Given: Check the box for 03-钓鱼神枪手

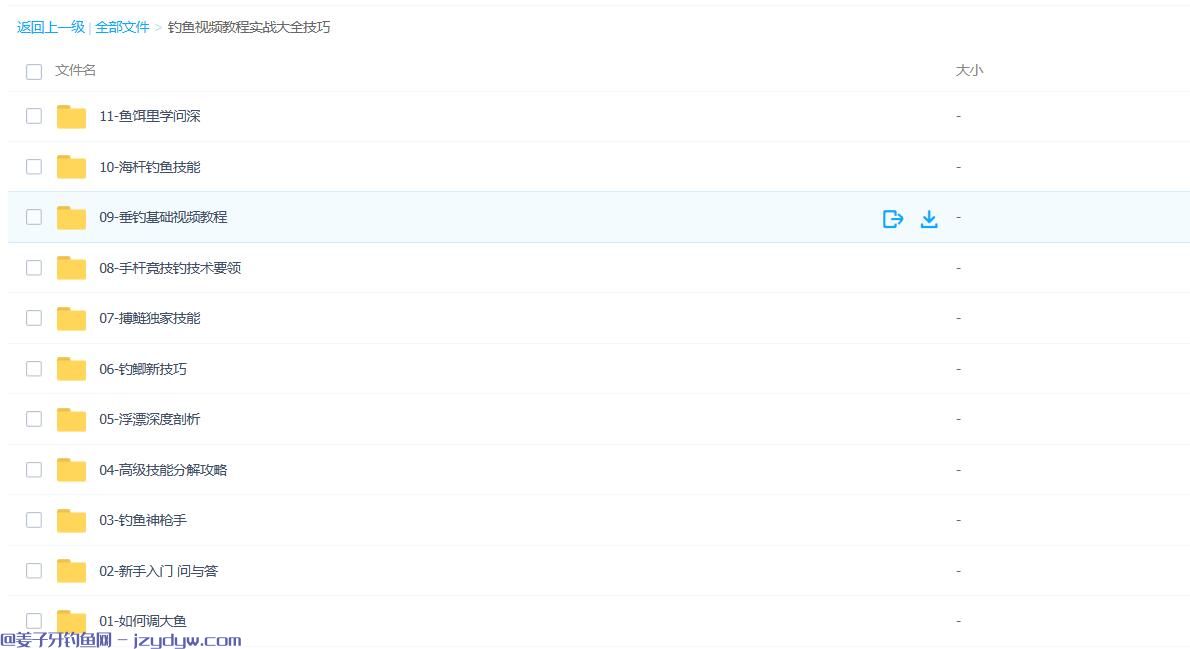Looking at the screenshot, I should [33, 520].
